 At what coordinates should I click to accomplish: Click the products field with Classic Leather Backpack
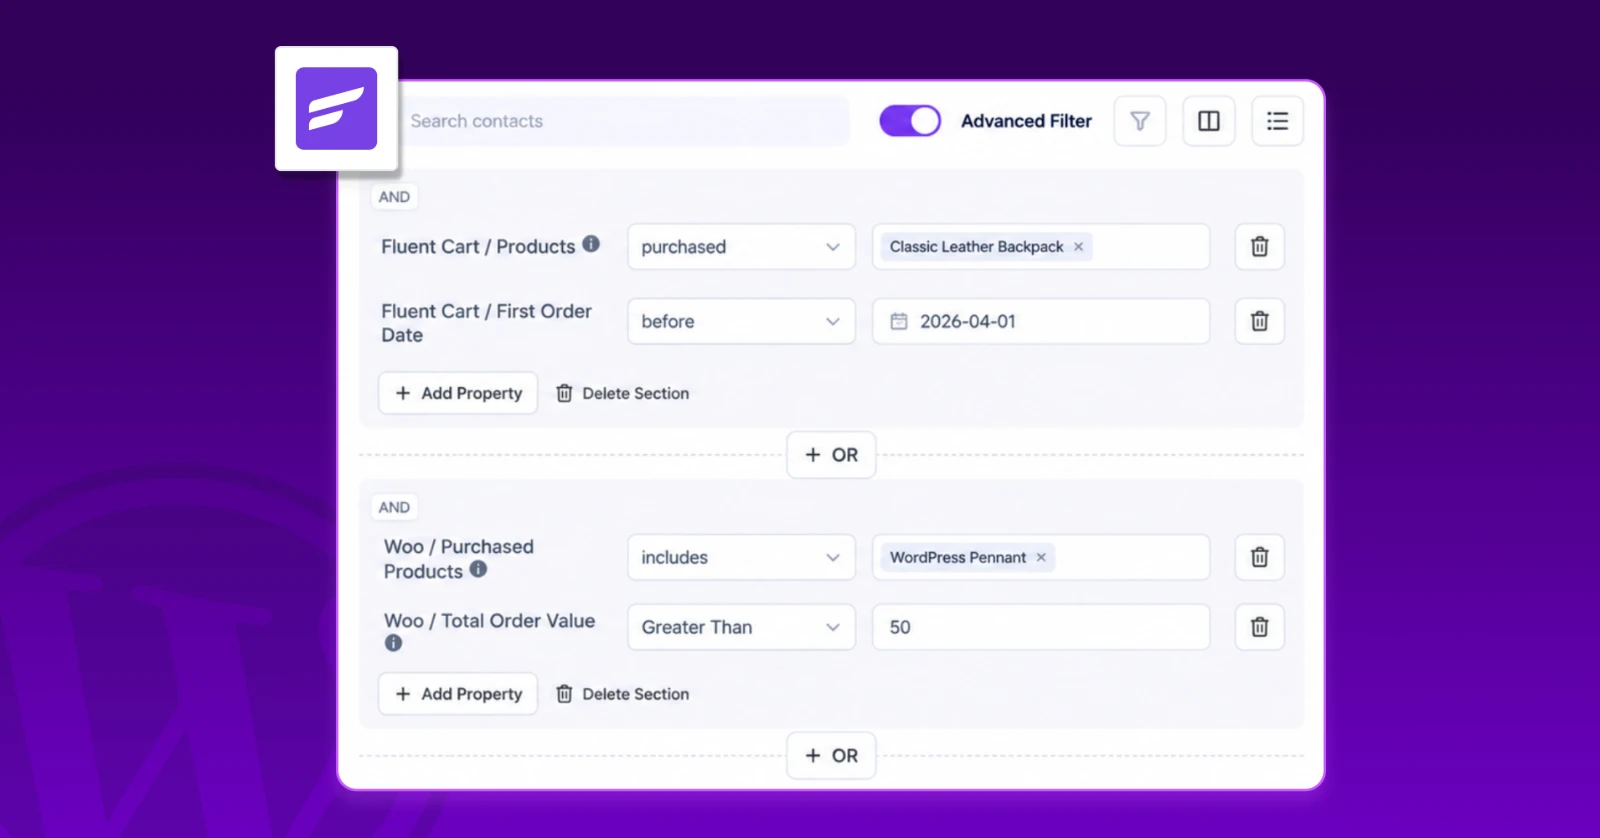[1041, 247]
